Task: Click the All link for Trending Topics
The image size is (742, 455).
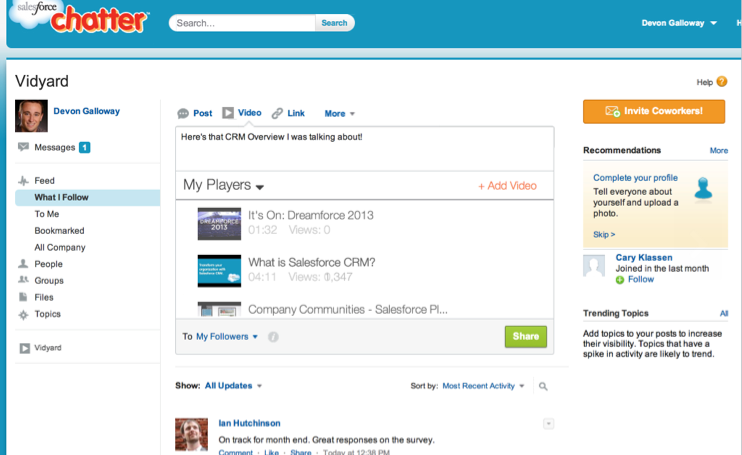Action: point(724,314)
